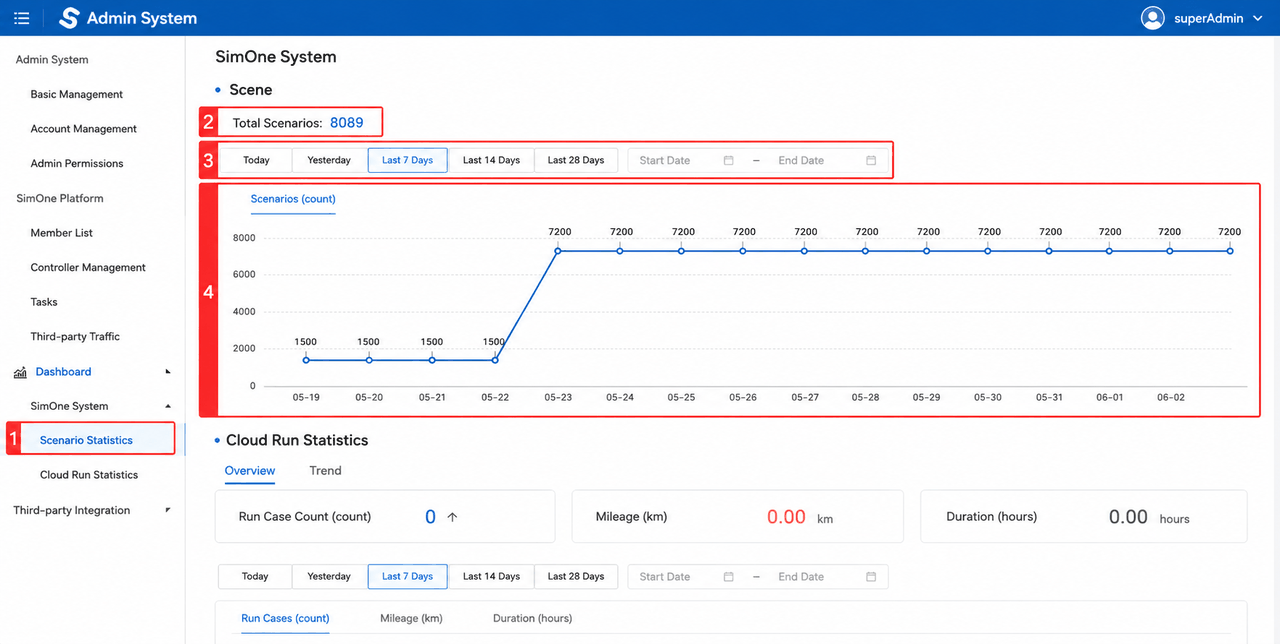
Task: Open calendar icon beside Scene End Date
Action: click(x=871, y=160)
